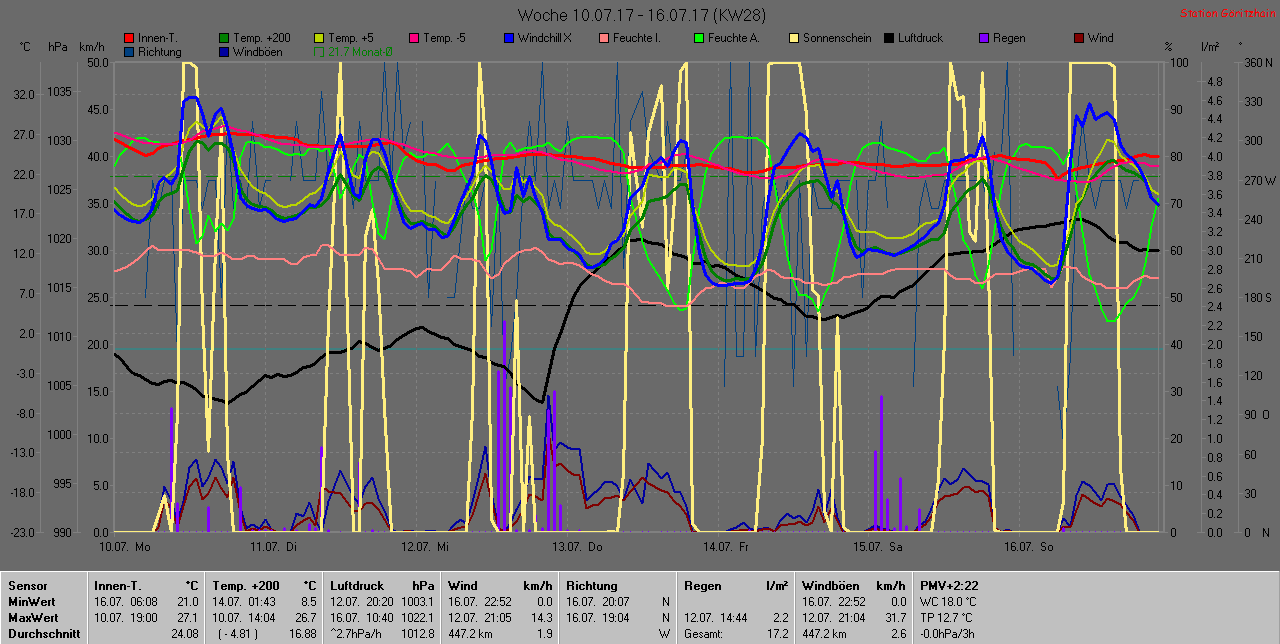Viewport: 1280px width, 644px height.
Task: Click the Feuchte A. legend label
Action: (x=733, y=38)
